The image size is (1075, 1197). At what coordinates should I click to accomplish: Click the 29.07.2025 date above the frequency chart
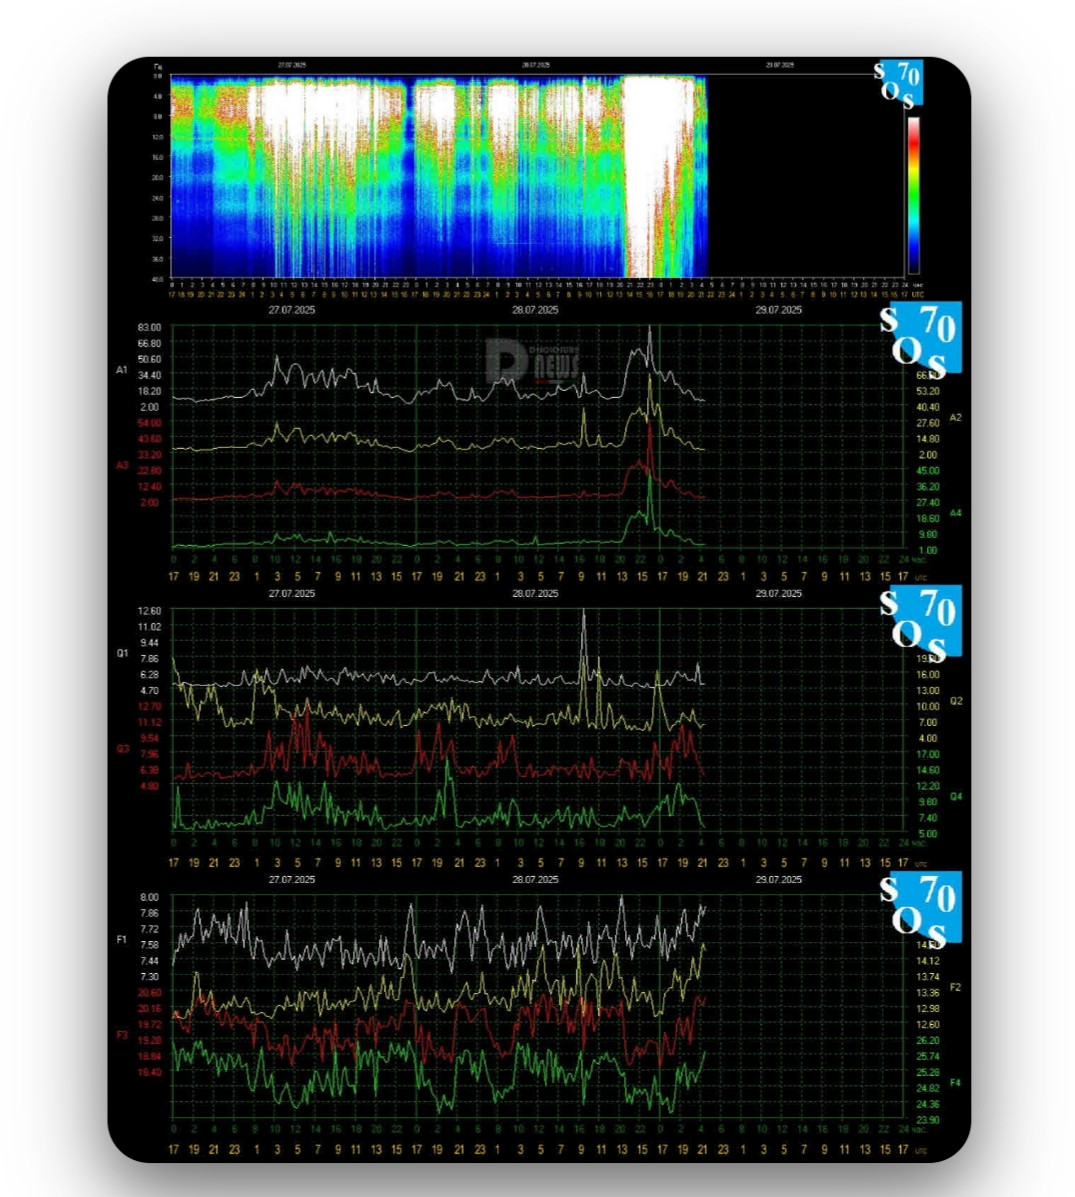click(x=778, y=880)
